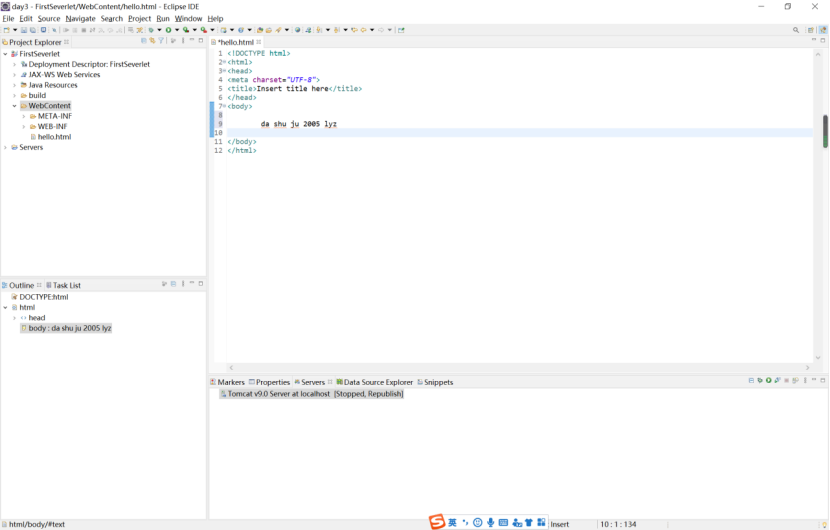The width and height of the screenshot is (830, 530).
Task: Click the Sogou emoji smiley icon
Action: (x=477, y=523)
